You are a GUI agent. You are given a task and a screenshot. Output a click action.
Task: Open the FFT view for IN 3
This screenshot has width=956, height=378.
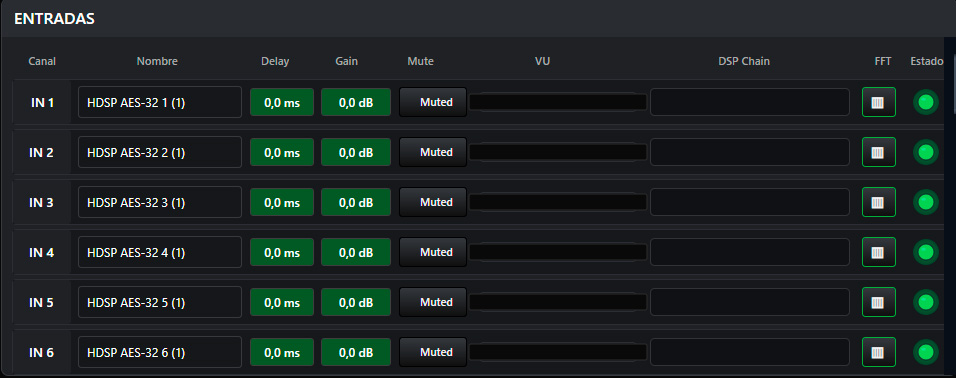[x=879, y=202]
